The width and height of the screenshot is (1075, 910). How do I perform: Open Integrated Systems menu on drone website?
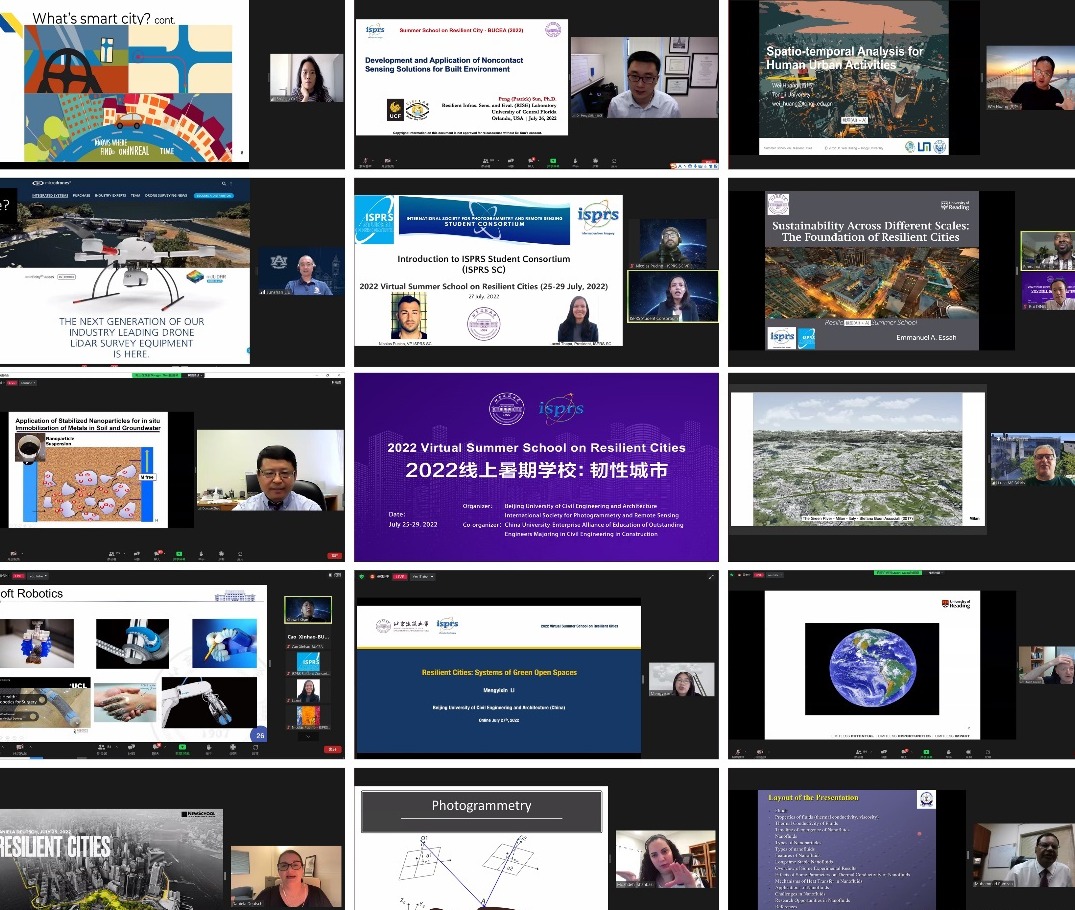[52, 195]
